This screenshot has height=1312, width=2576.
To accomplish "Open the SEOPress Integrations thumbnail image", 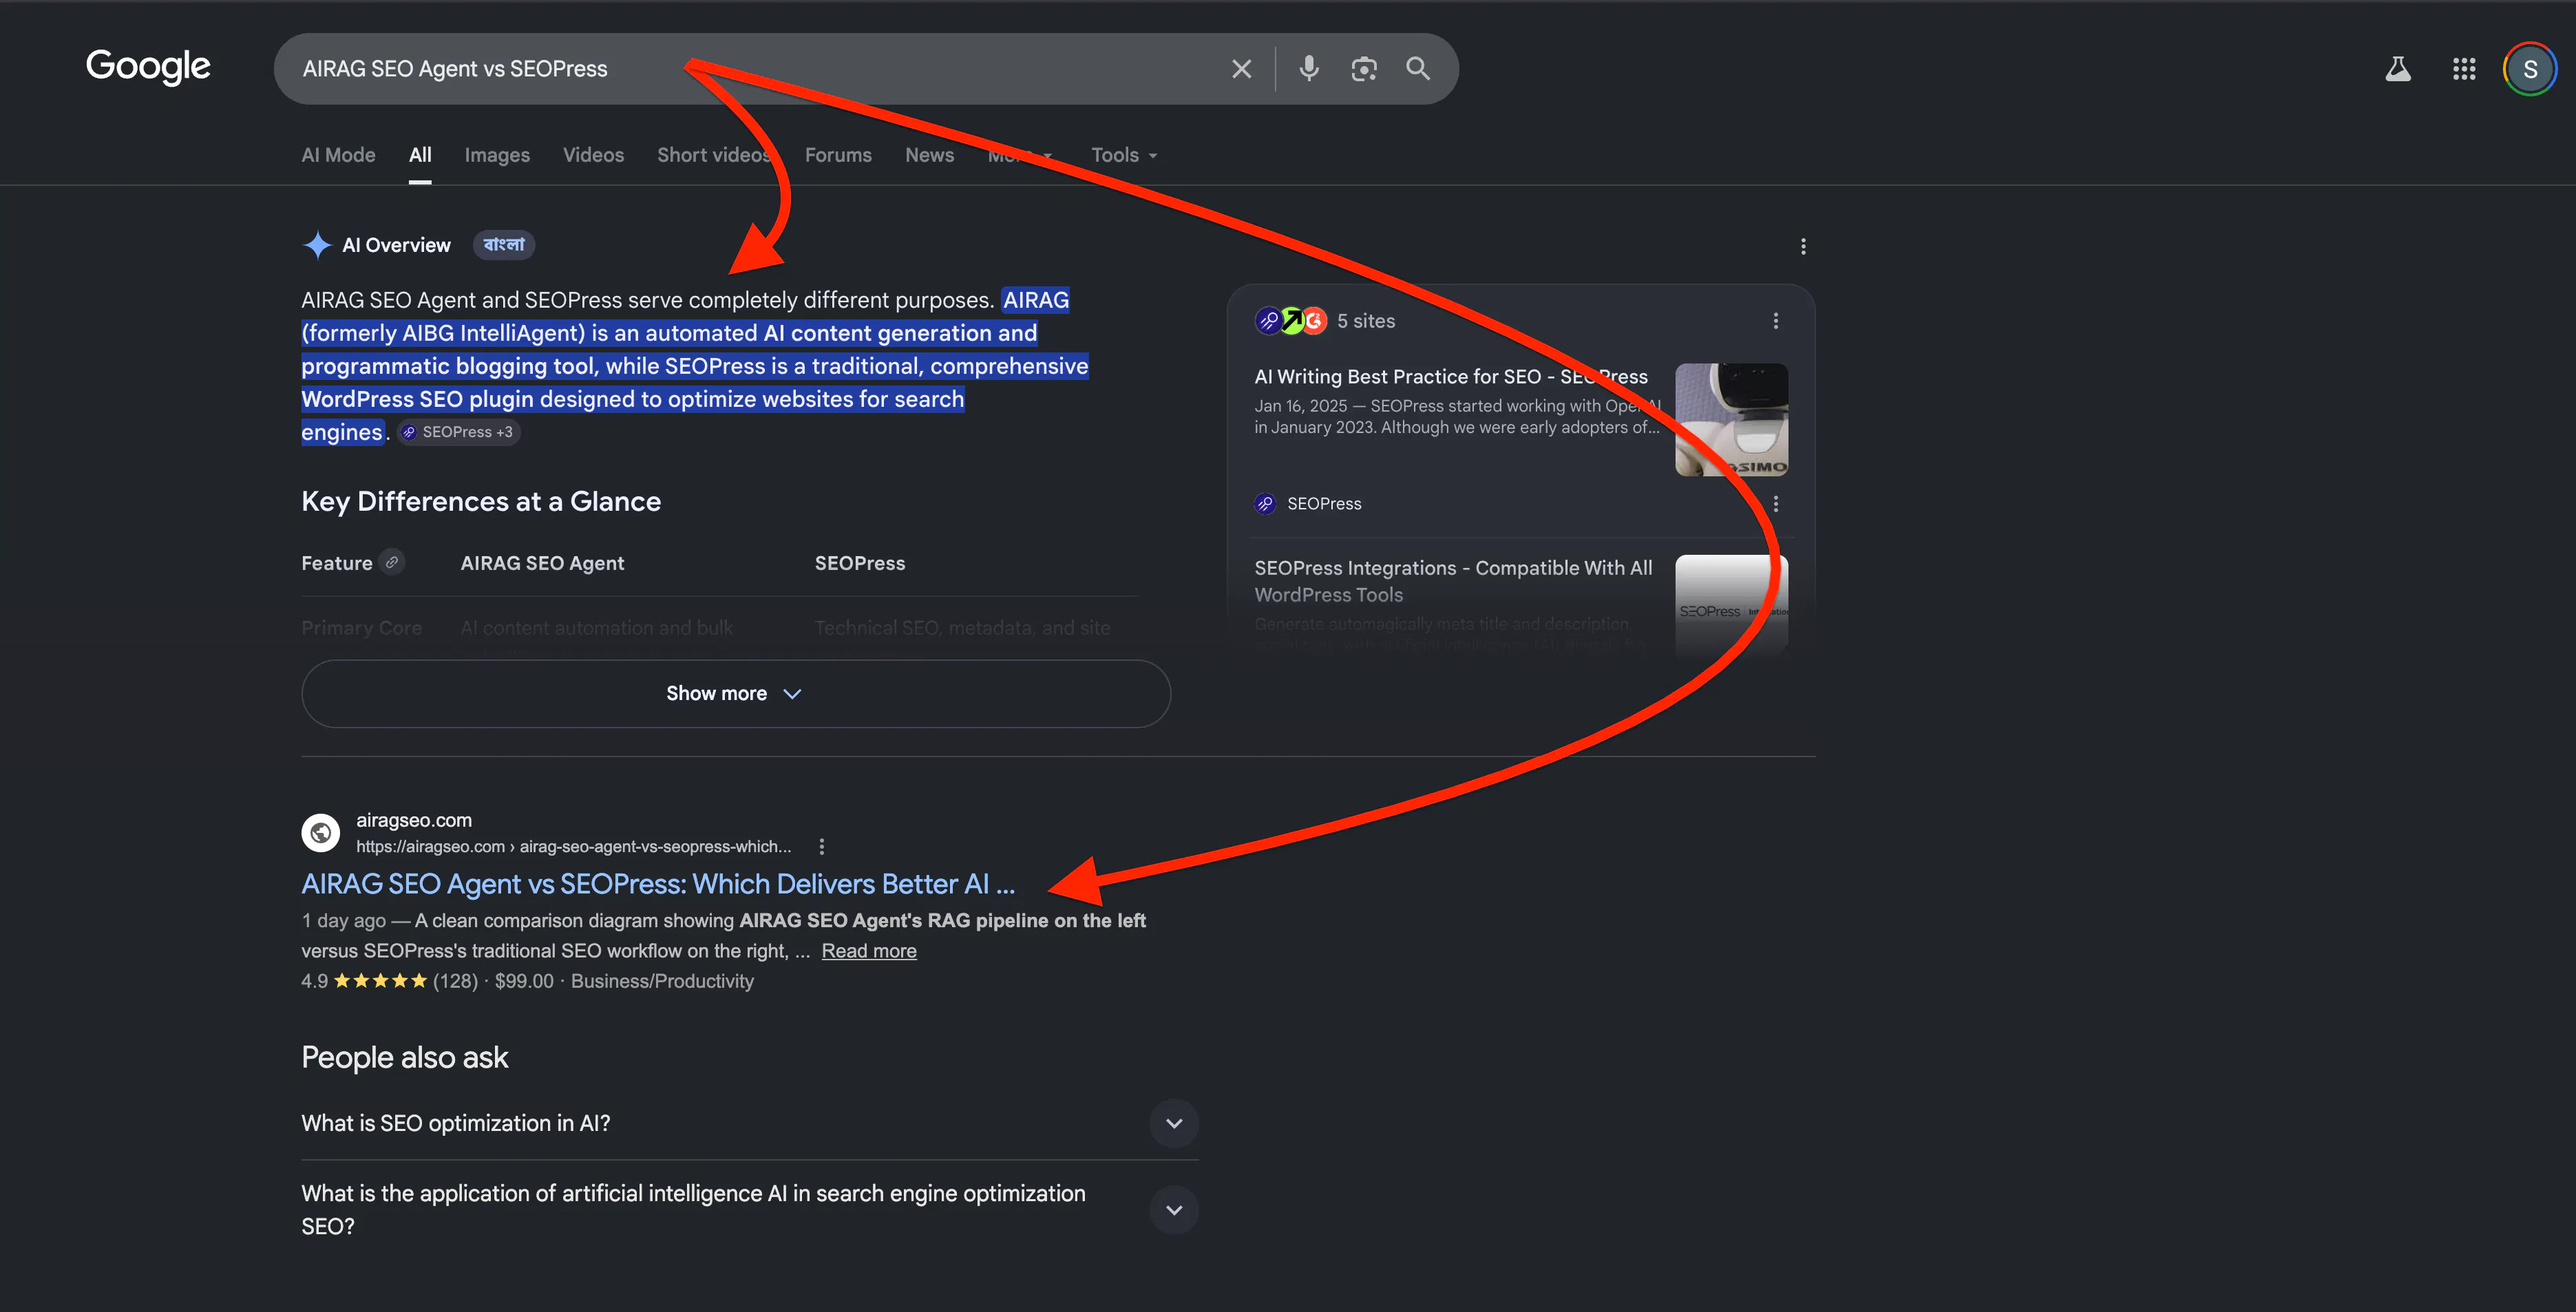I will tap(1731, 605).
